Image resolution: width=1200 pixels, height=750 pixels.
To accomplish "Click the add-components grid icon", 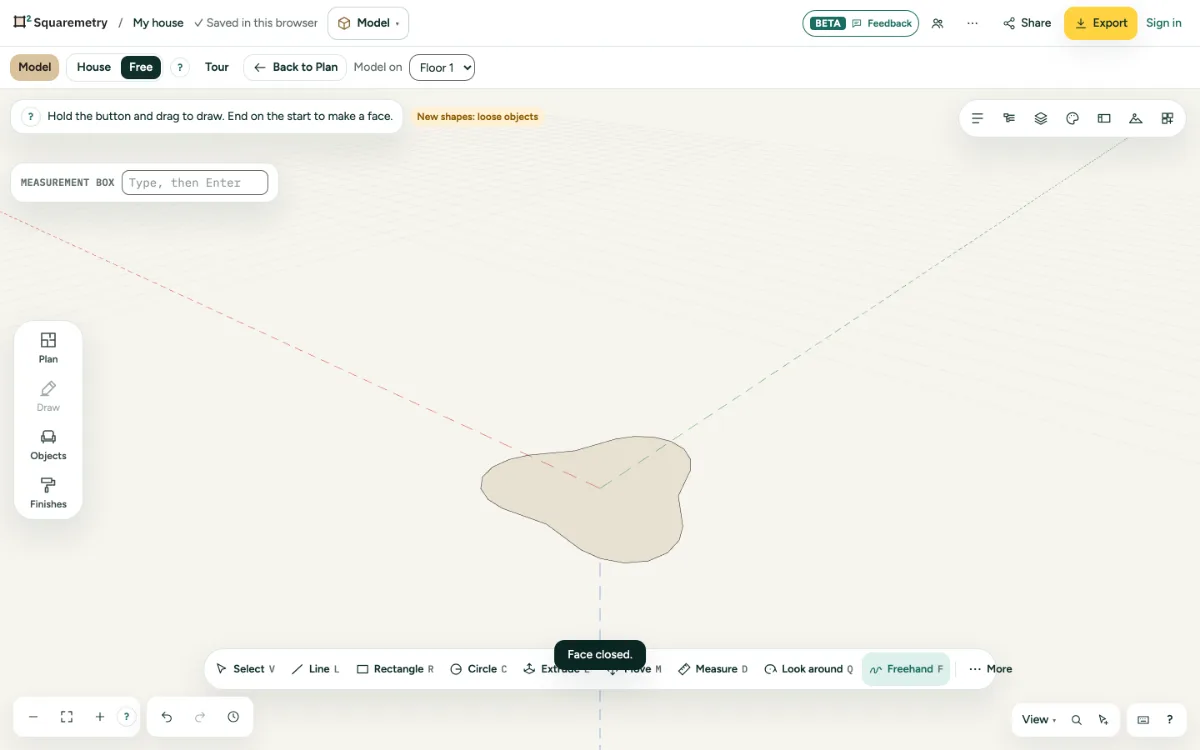I will [1167, 118].
